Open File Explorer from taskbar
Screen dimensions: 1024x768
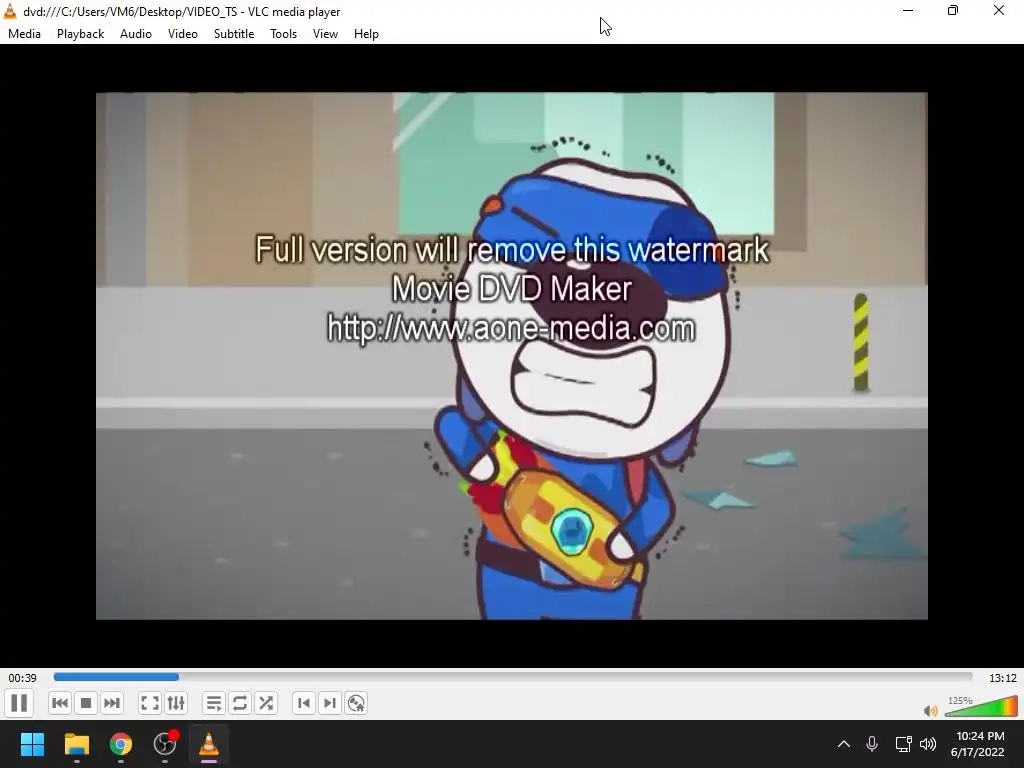pos(76,744)
